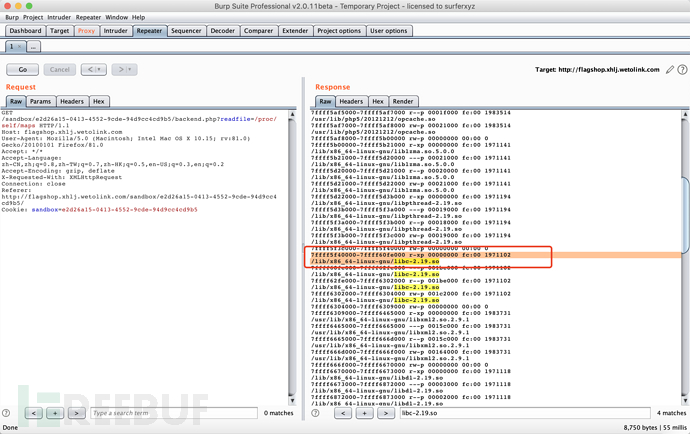
Task: Focus the request search term field
Action: point(174,413)
